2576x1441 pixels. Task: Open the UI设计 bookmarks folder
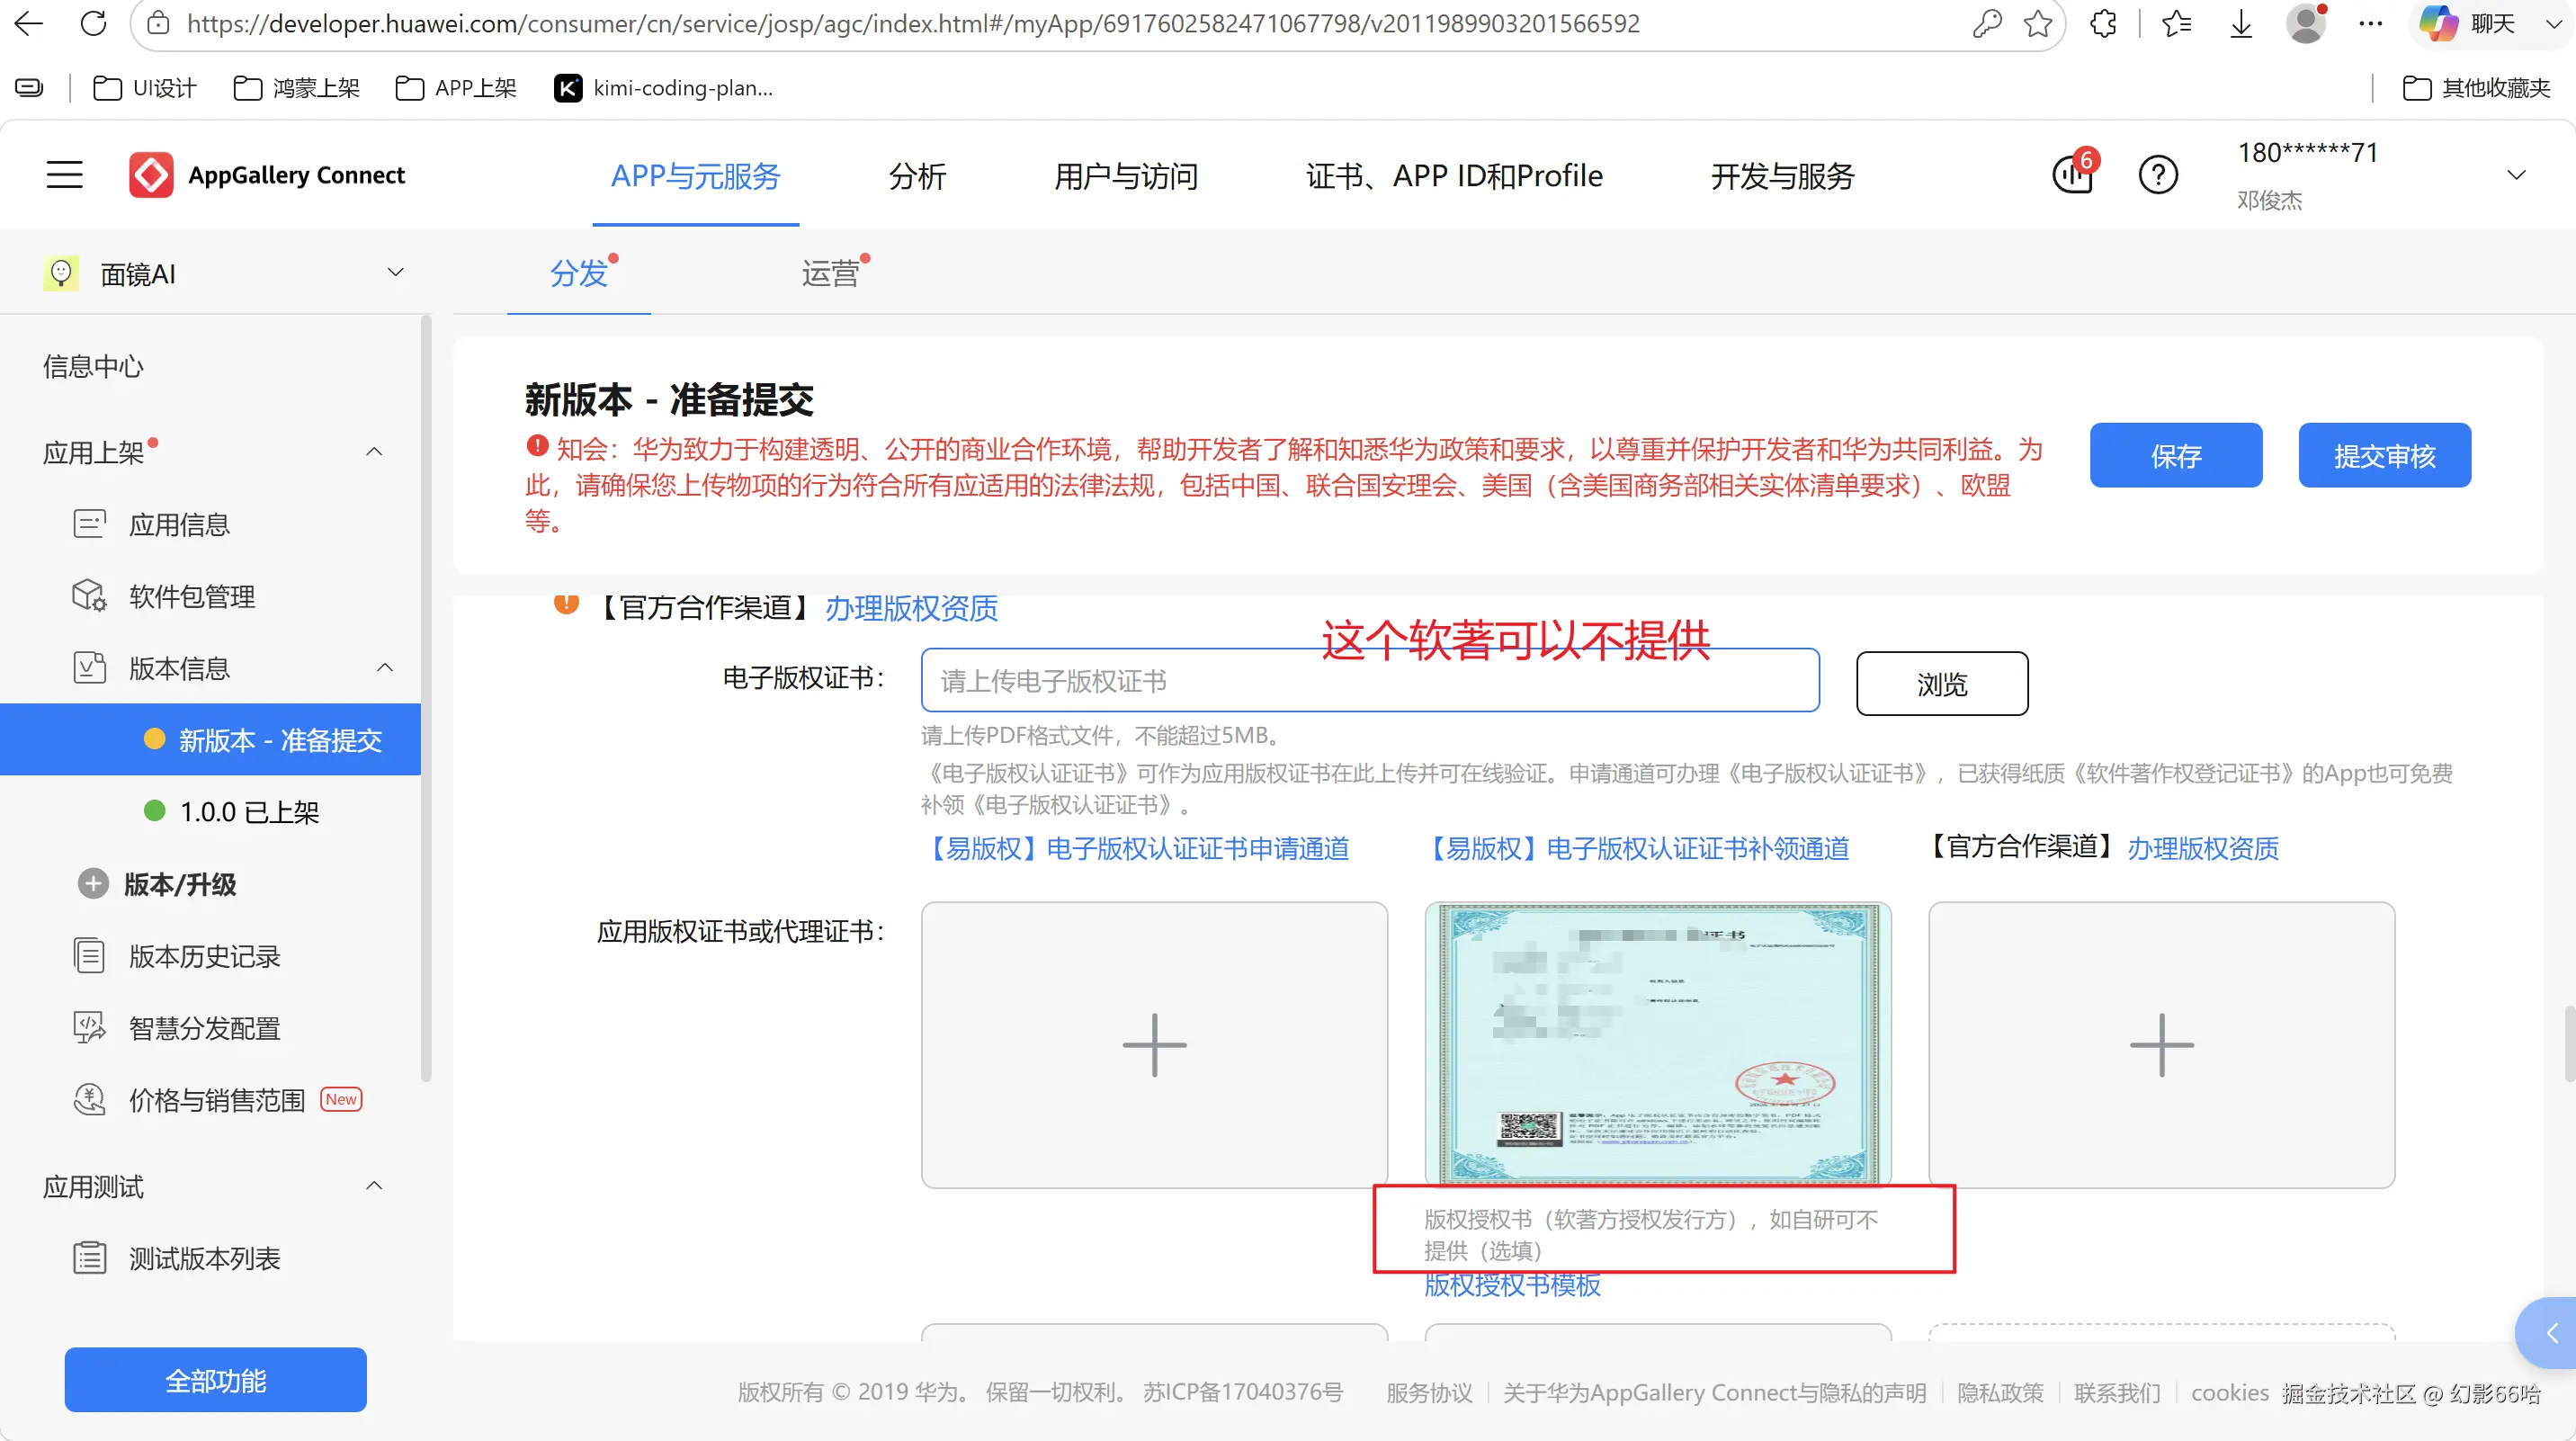pos(145,88)
